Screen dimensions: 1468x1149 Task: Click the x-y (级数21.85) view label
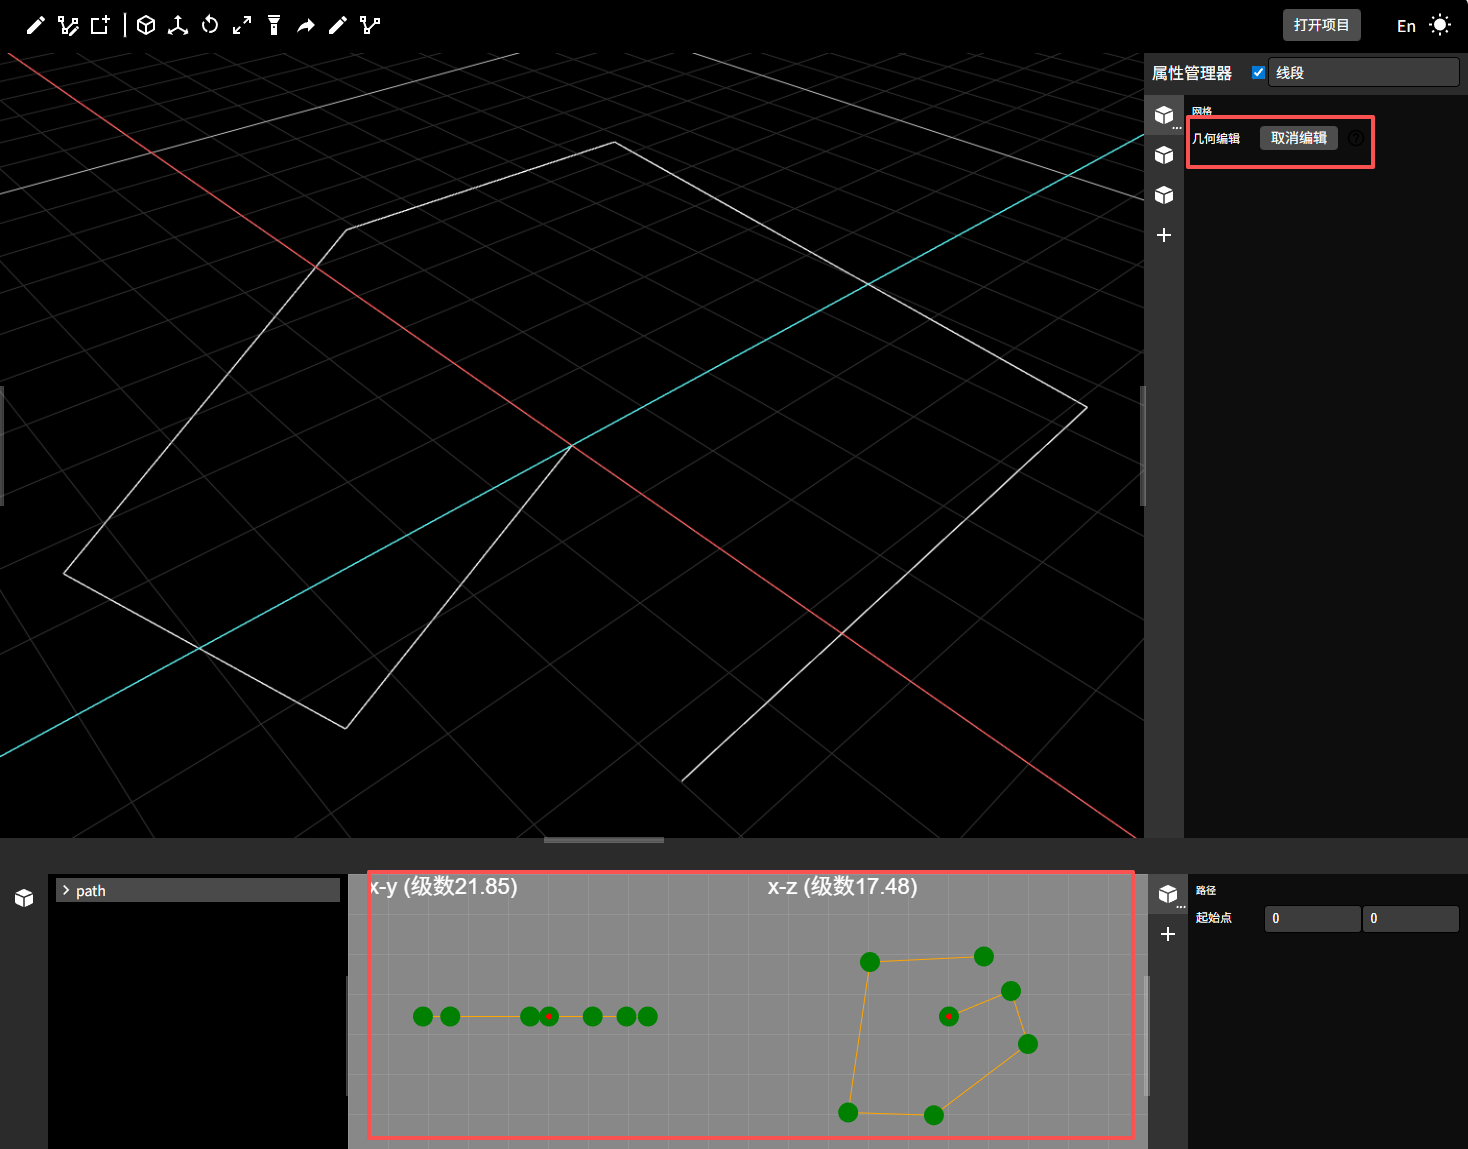click(x=444, y=887)
